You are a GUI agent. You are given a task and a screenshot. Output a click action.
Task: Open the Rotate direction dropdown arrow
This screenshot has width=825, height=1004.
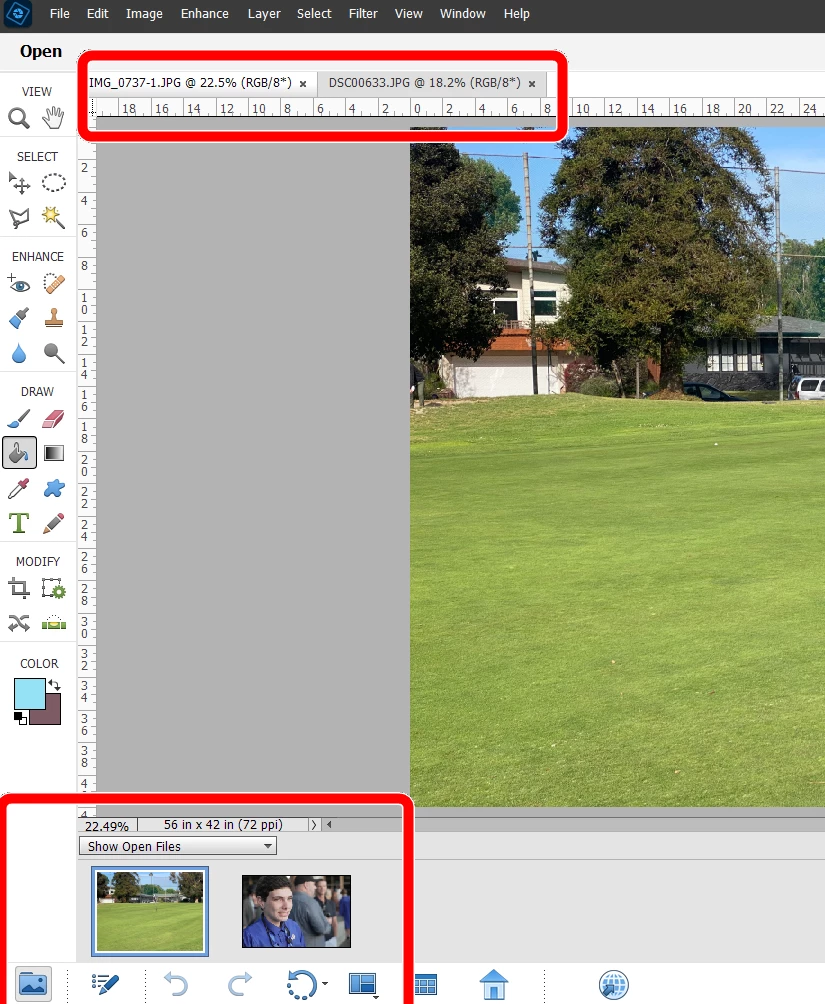pyautogui.click(x=325, y=984)
